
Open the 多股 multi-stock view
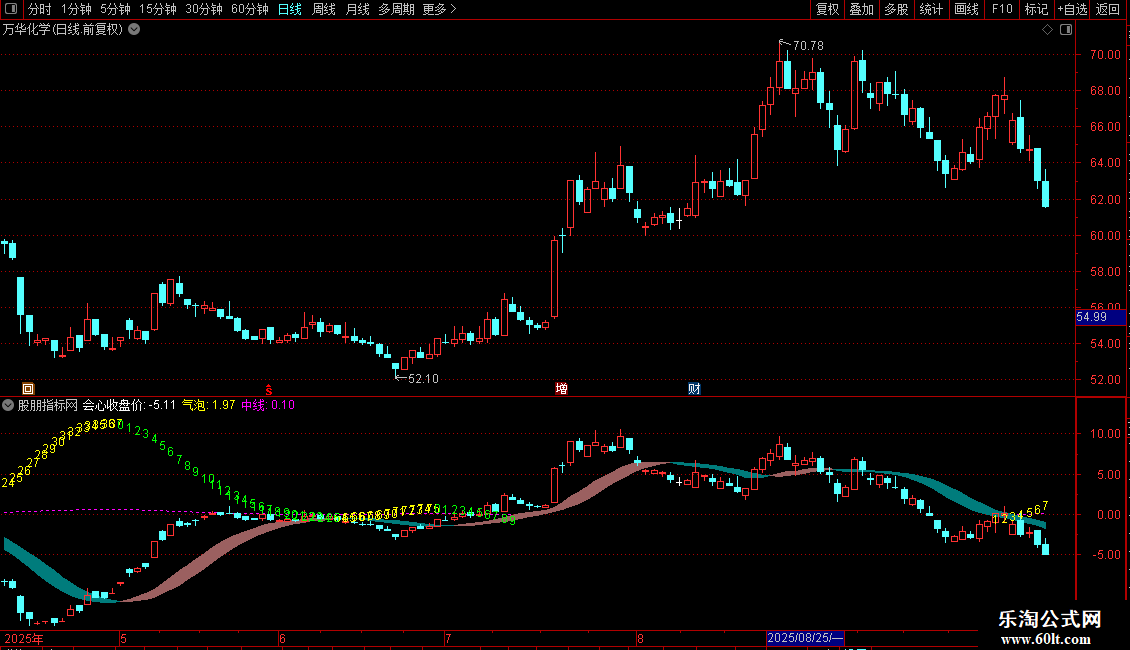(x=897, y=9)
